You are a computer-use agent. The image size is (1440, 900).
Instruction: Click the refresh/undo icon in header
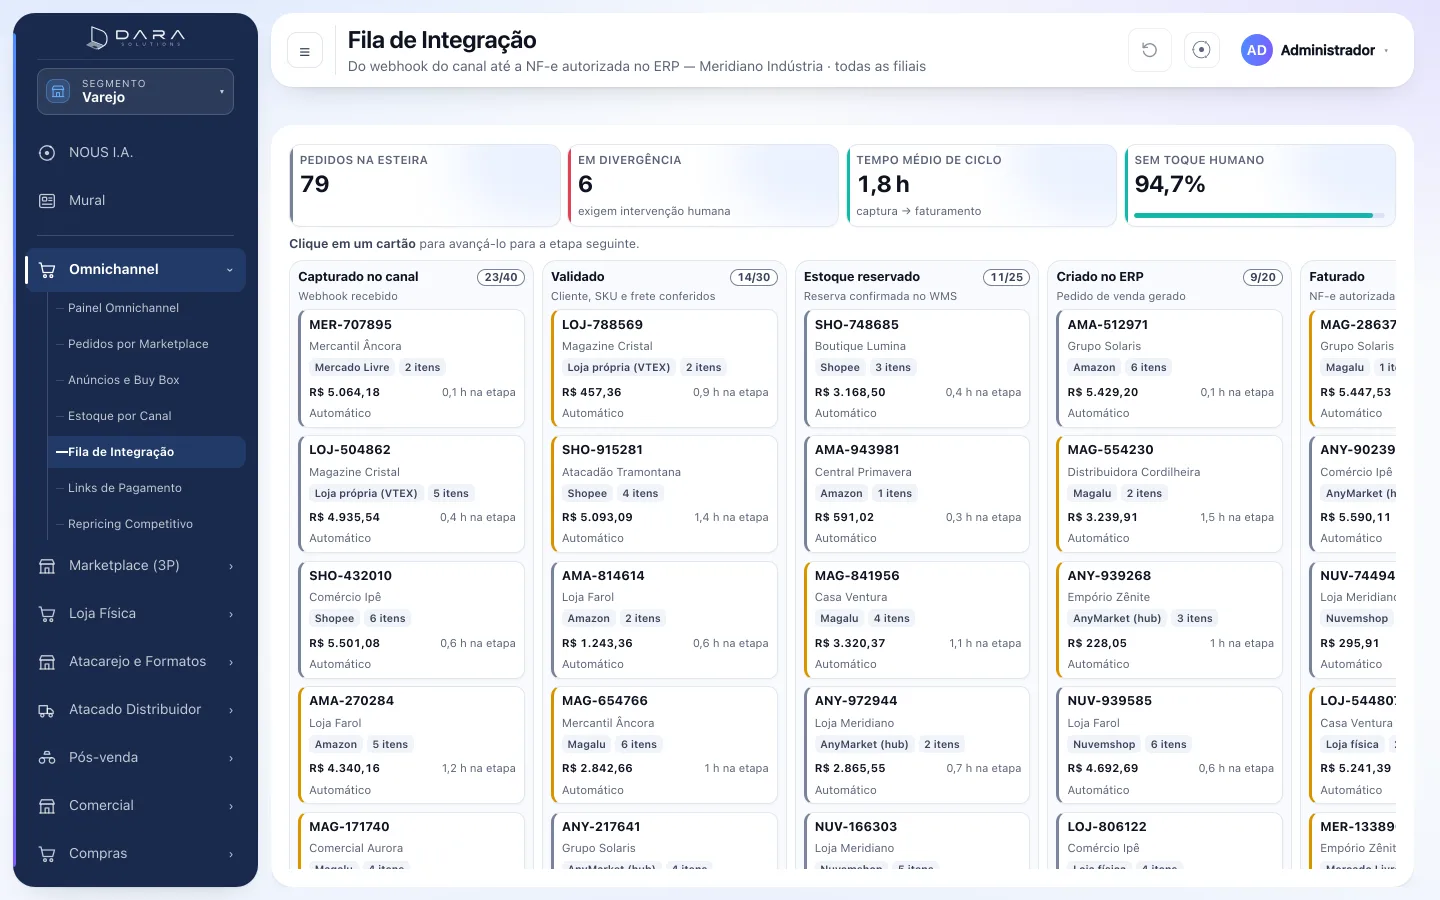click(x=1150, y=50)
